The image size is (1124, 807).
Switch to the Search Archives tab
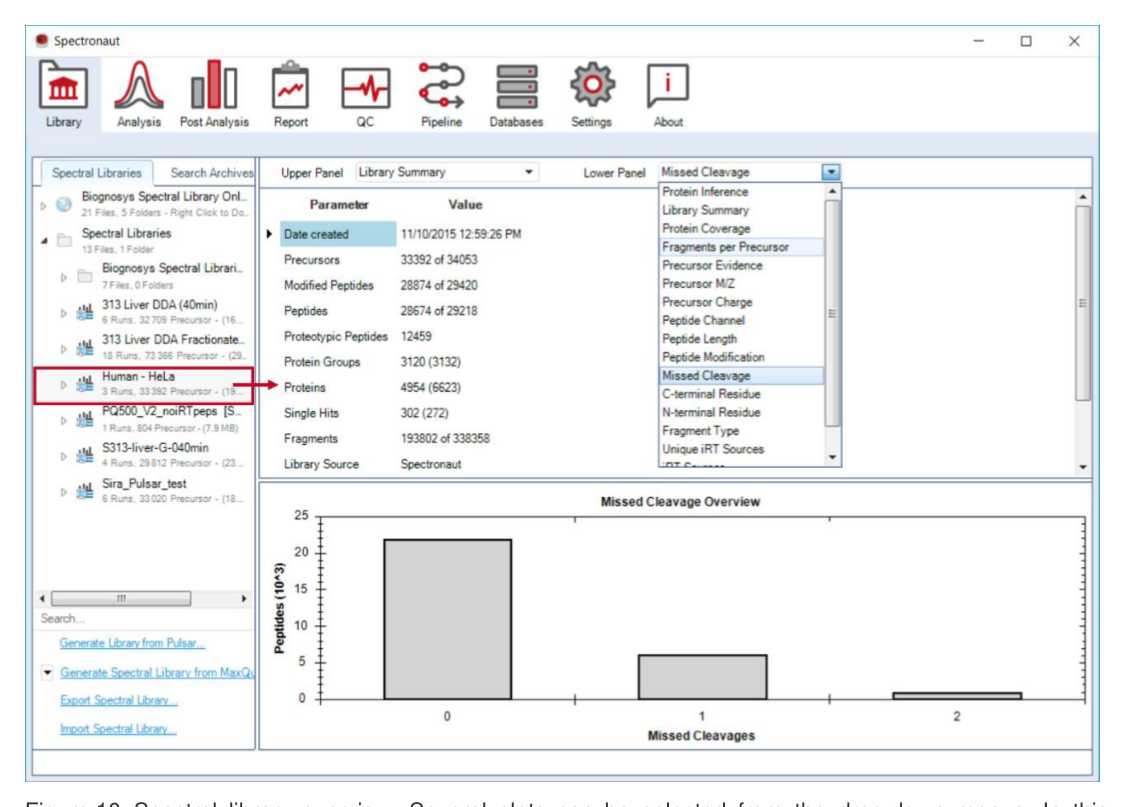pos(211,173)
